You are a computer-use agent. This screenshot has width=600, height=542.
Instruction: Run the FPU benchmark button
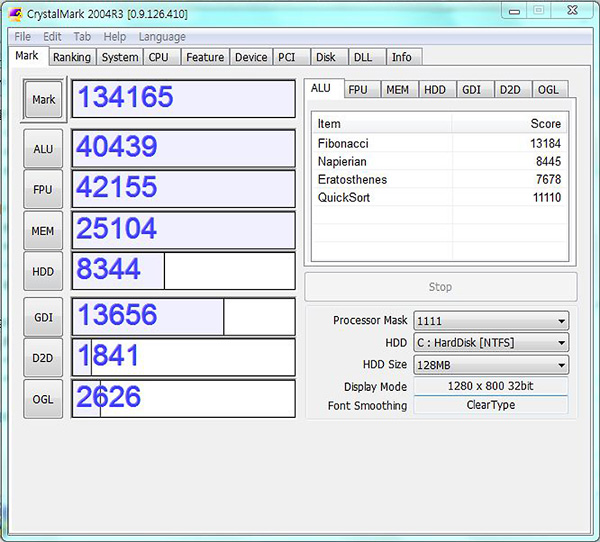[43, 189]
